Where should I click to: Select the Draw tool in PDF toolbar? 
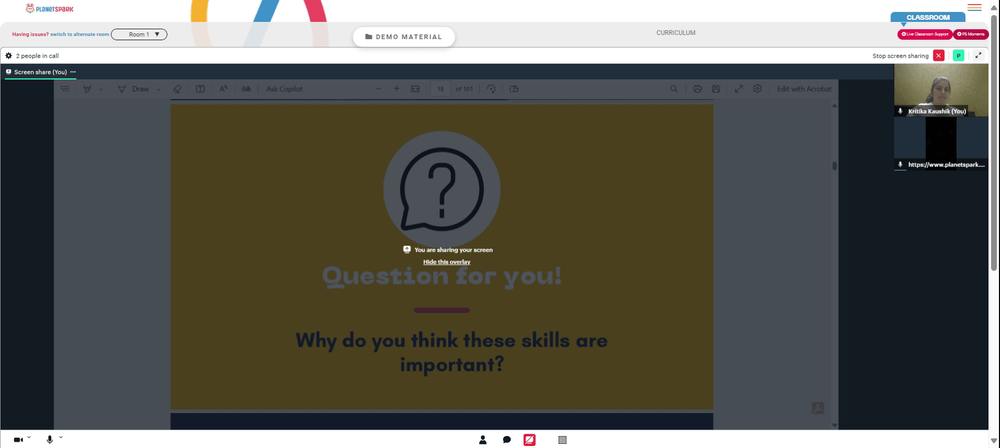point(135,89)
